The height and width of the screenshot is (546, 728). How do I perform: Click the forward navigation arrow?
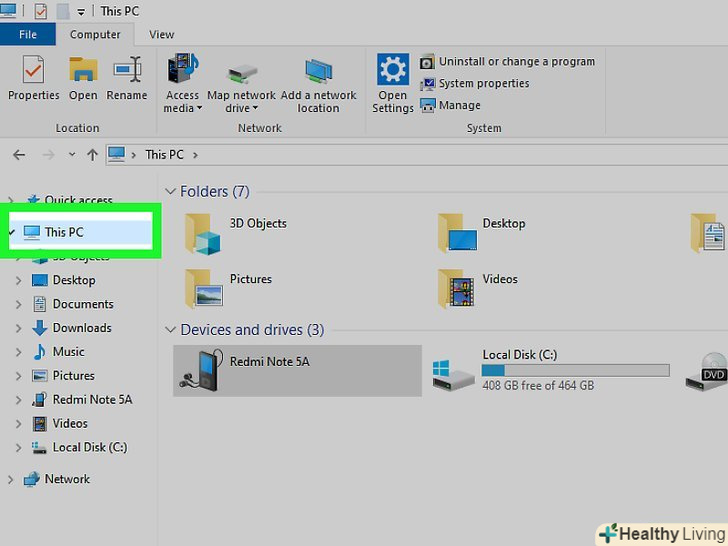tap(48, 155)
